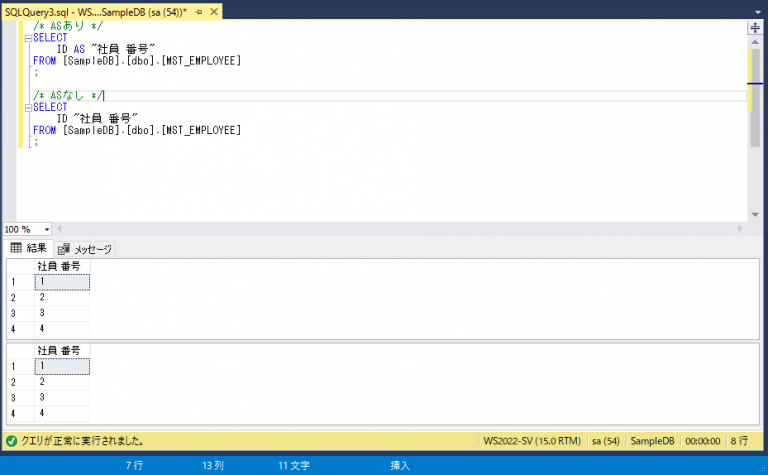Collapse the first SELECT statement block

27,37
